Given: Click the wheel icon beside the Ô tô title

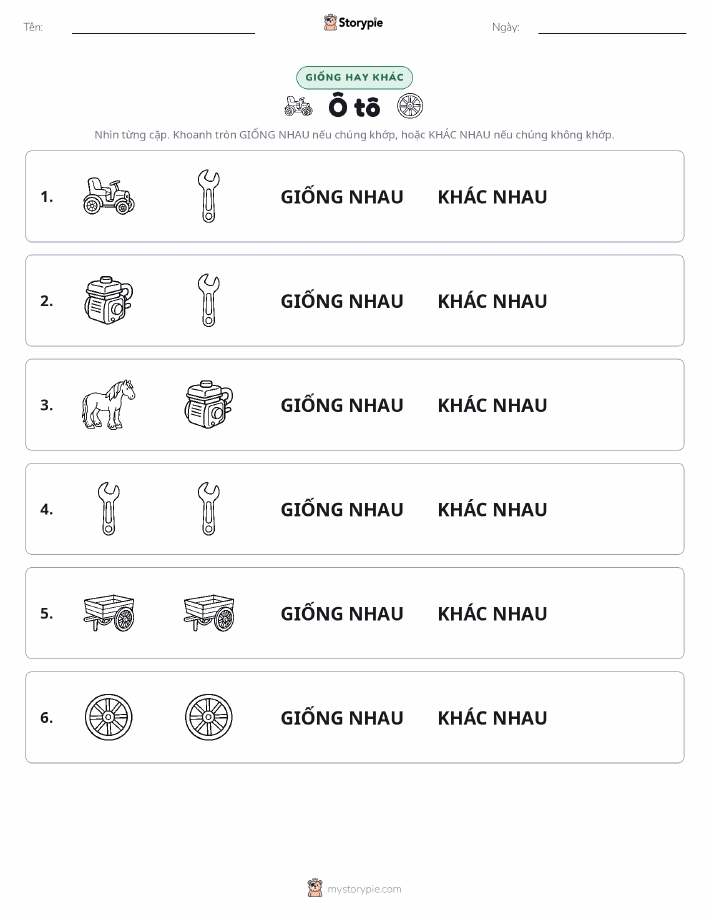Looking at the screenshot, I should 409,106.
